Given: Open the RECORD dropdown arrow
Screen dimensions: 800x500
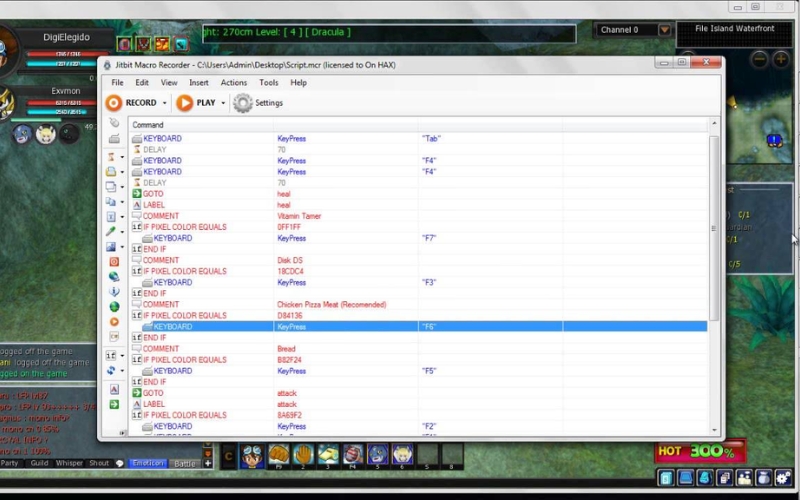Looking at the screenshot, I should coord(164,103).
